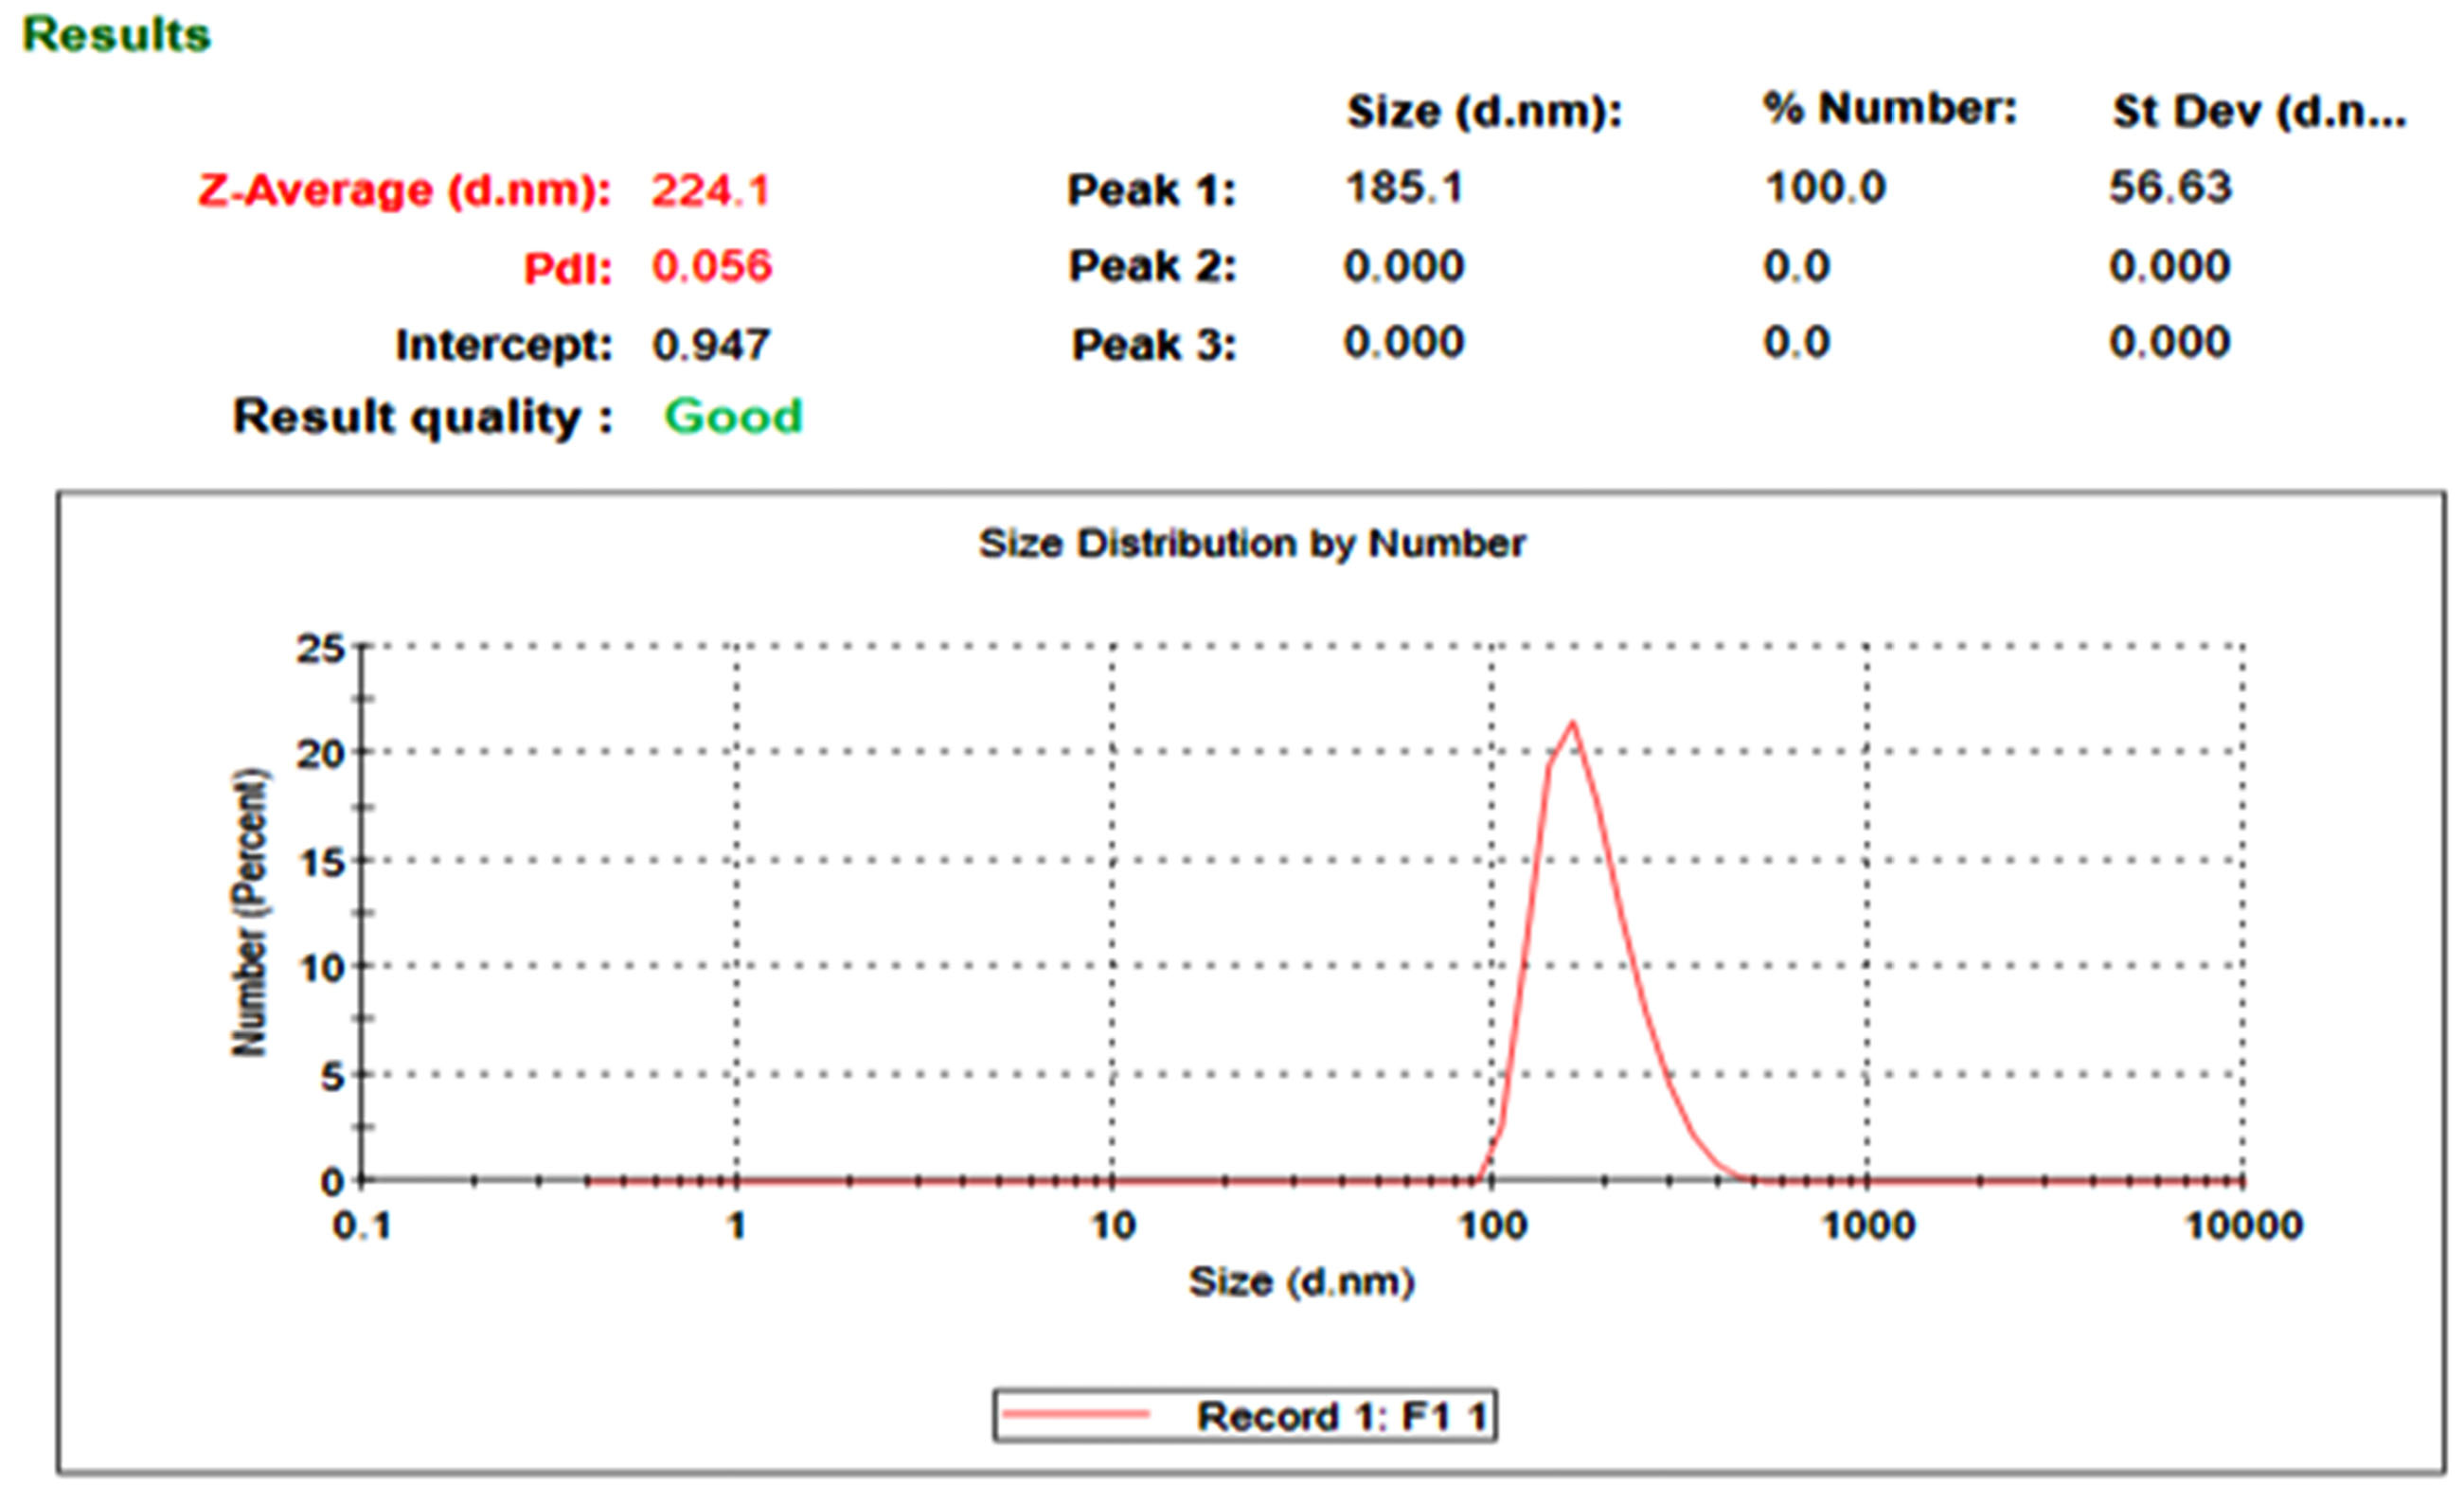Click the % Number column header
Viewport: 2464px width, 1503px height.
tap(1889, 108)
